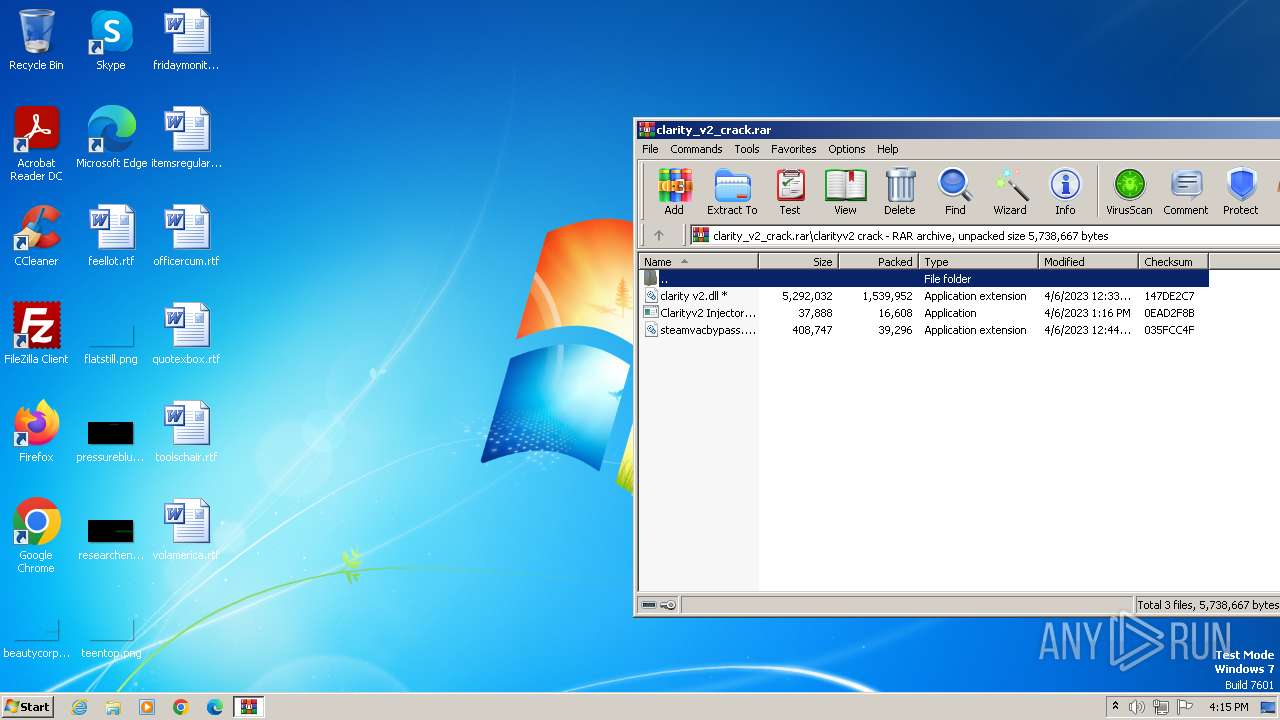Click the volume speaker tray icon
This screenshot has width=1280, height=720.
pos(1137,707)
